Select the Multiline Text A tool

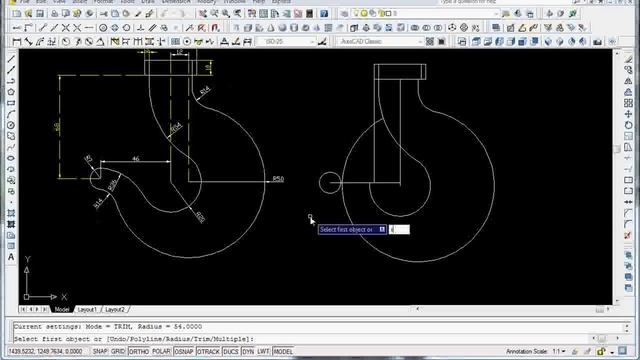11,257
